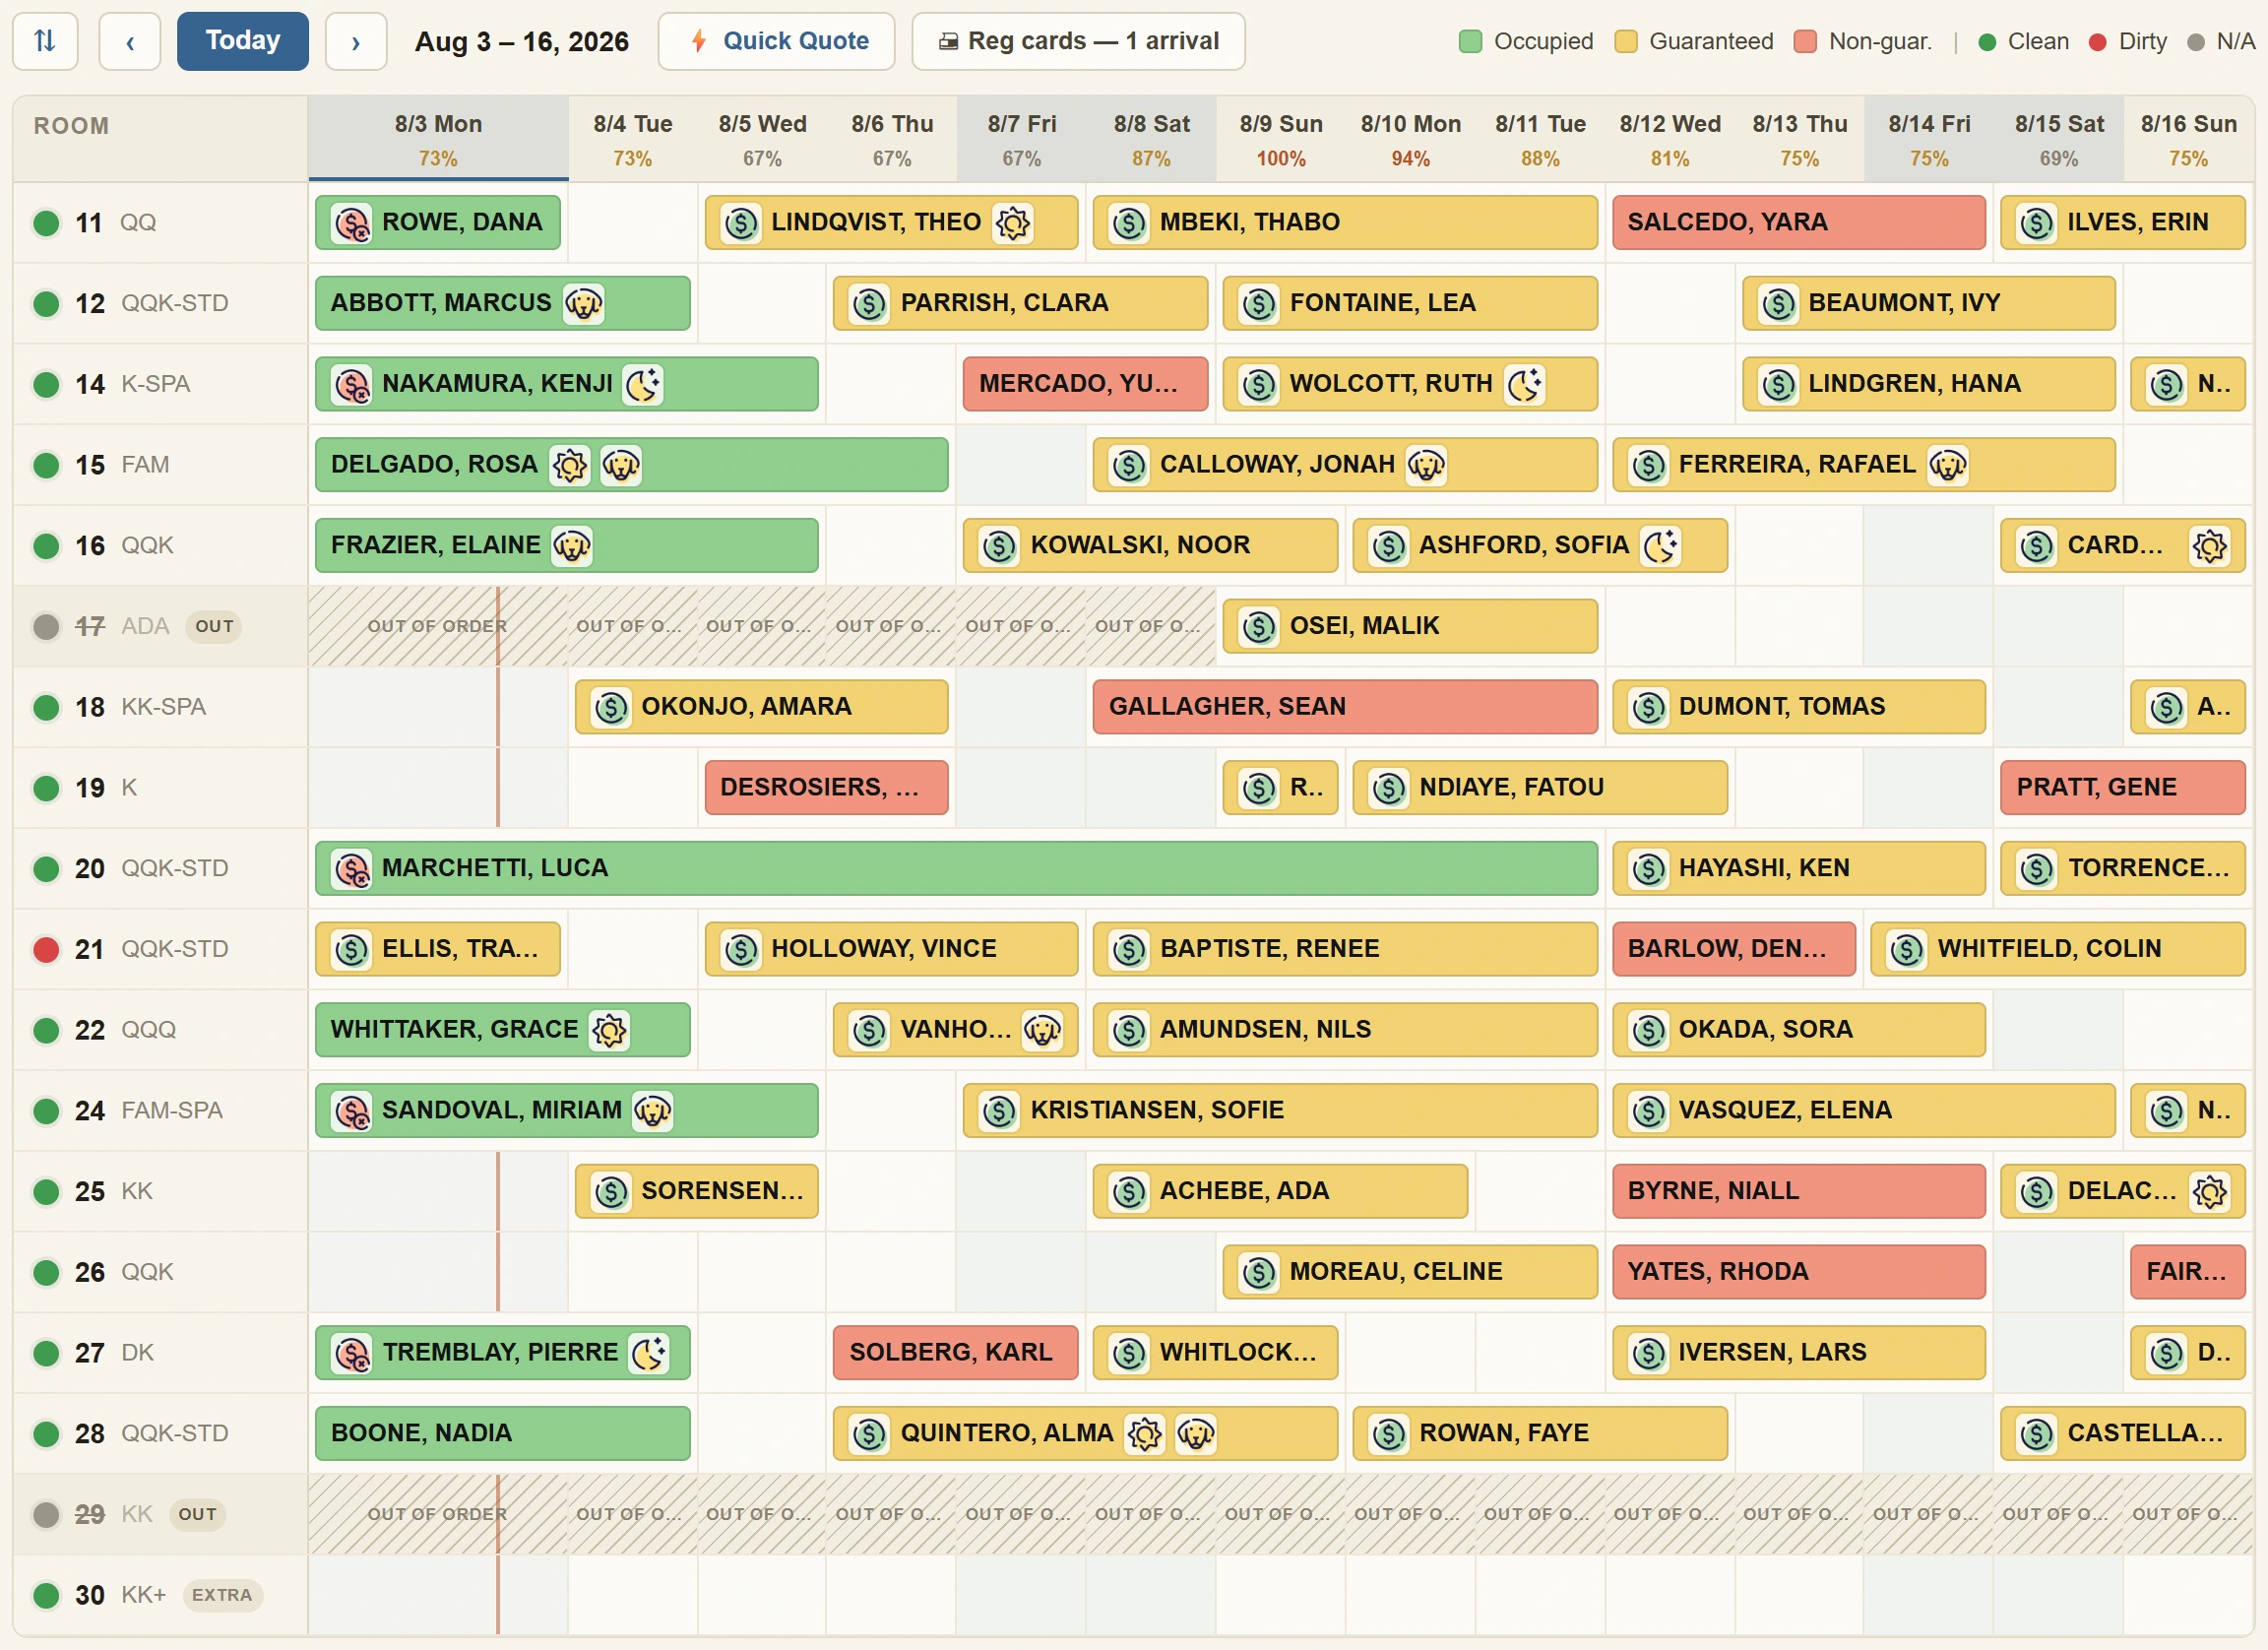The height and width of the screenshot is (1650, 2268).
Task: Click the moon icon on WOLCOTT, RUTH
Action: (x=1525, y=384)
